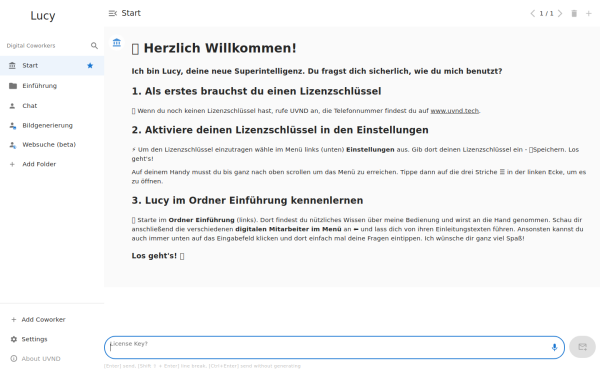Click heading Aktiviere deinen Lizenzschlüssel in den Einstellungen
600x375 pixels.
pos(280,130)
